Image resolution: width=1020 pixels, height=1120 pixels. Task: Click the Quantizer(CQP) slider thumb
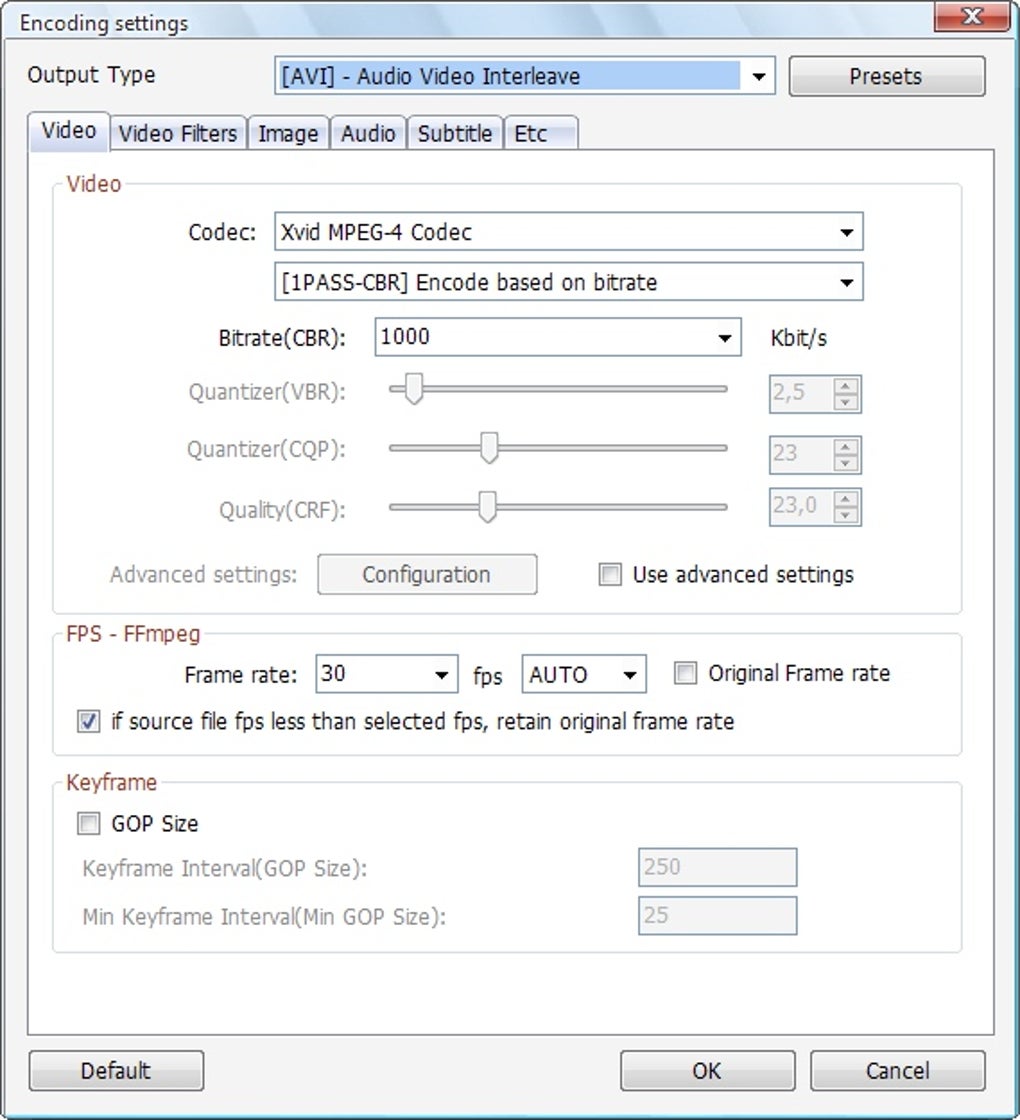[x=489, y=448]
